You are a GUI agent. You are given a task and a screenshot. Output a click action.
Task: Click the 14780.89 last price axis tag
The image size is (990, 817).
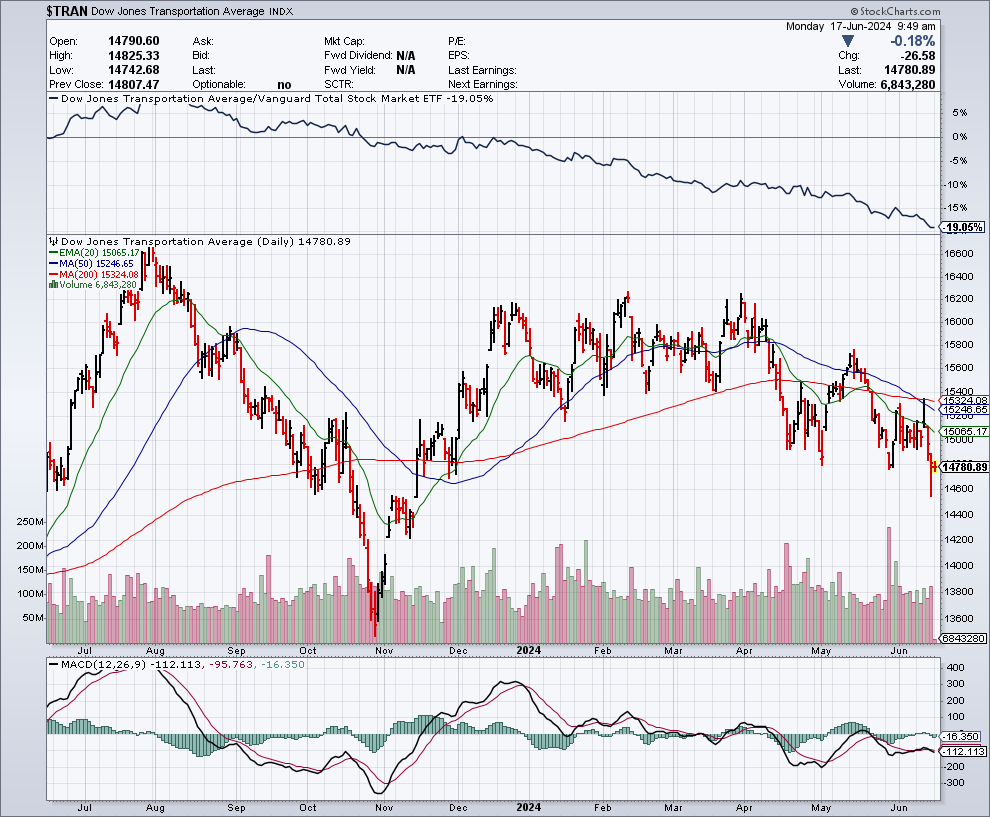pos(962,466)
